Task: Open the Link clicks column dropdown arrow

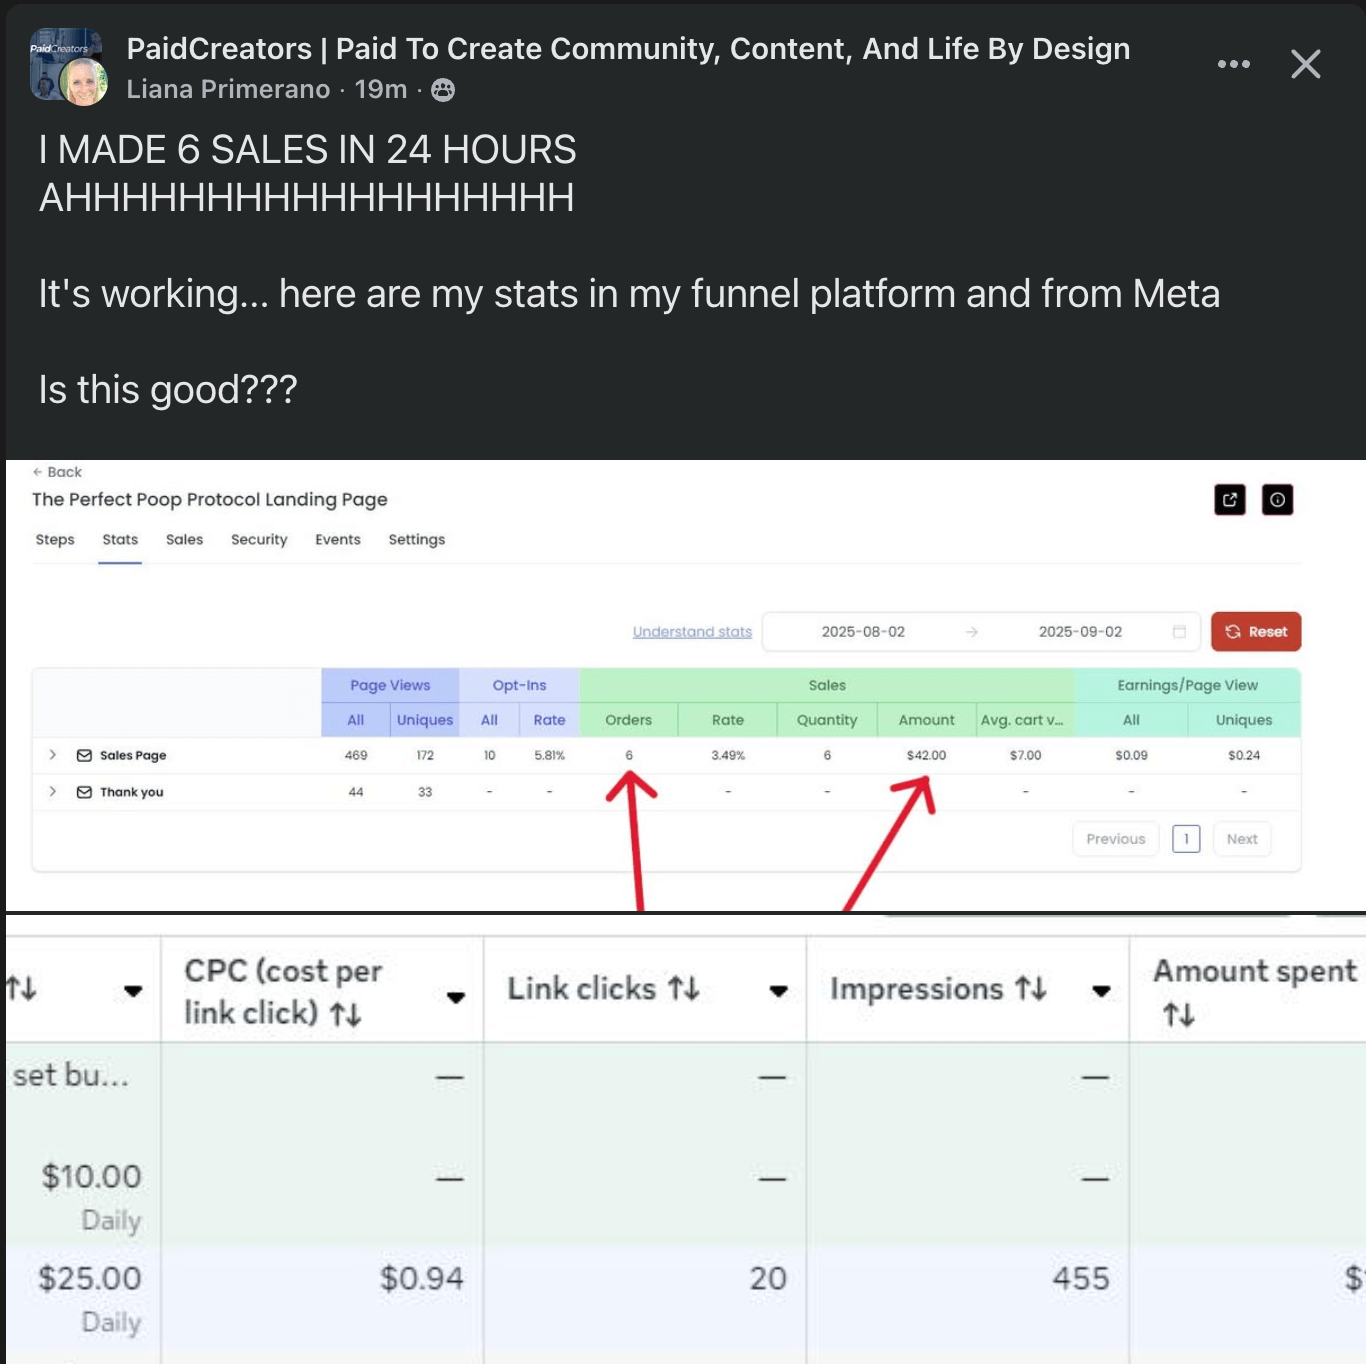Action: [x=778, y=991]
